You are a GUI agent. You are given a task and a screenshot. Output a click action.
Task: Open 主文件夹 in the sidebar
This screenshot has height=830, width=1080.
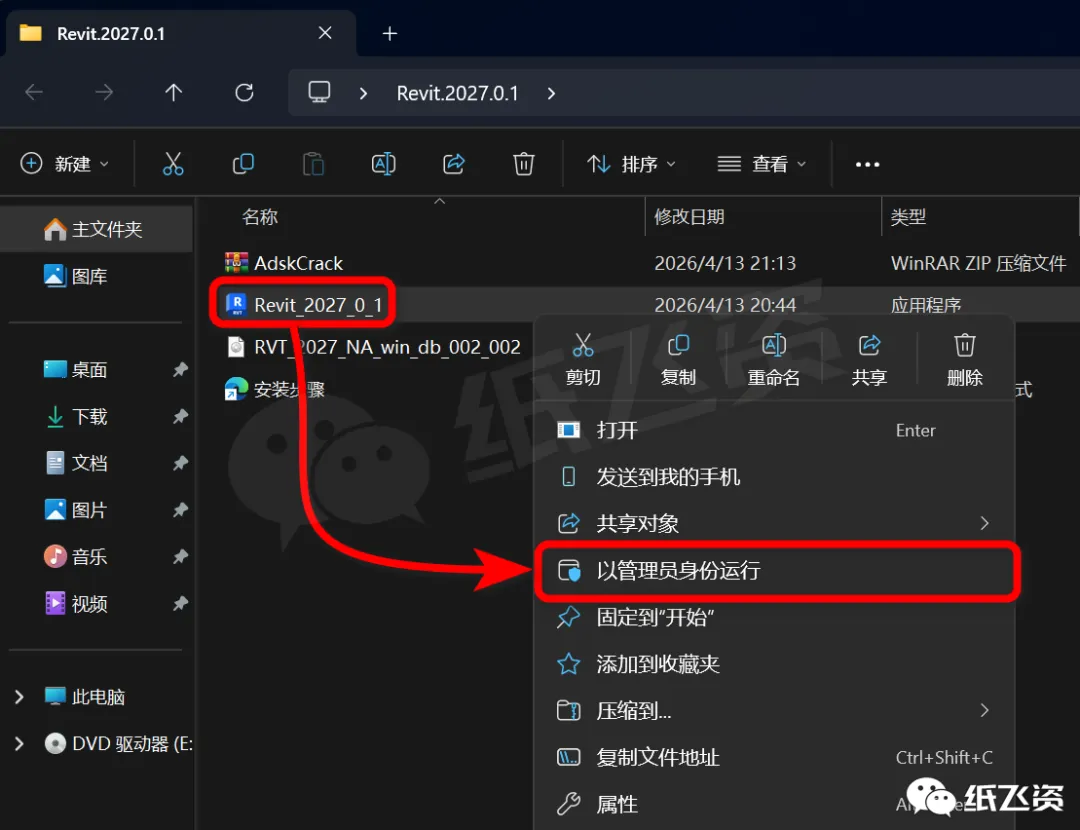(96, 229)
